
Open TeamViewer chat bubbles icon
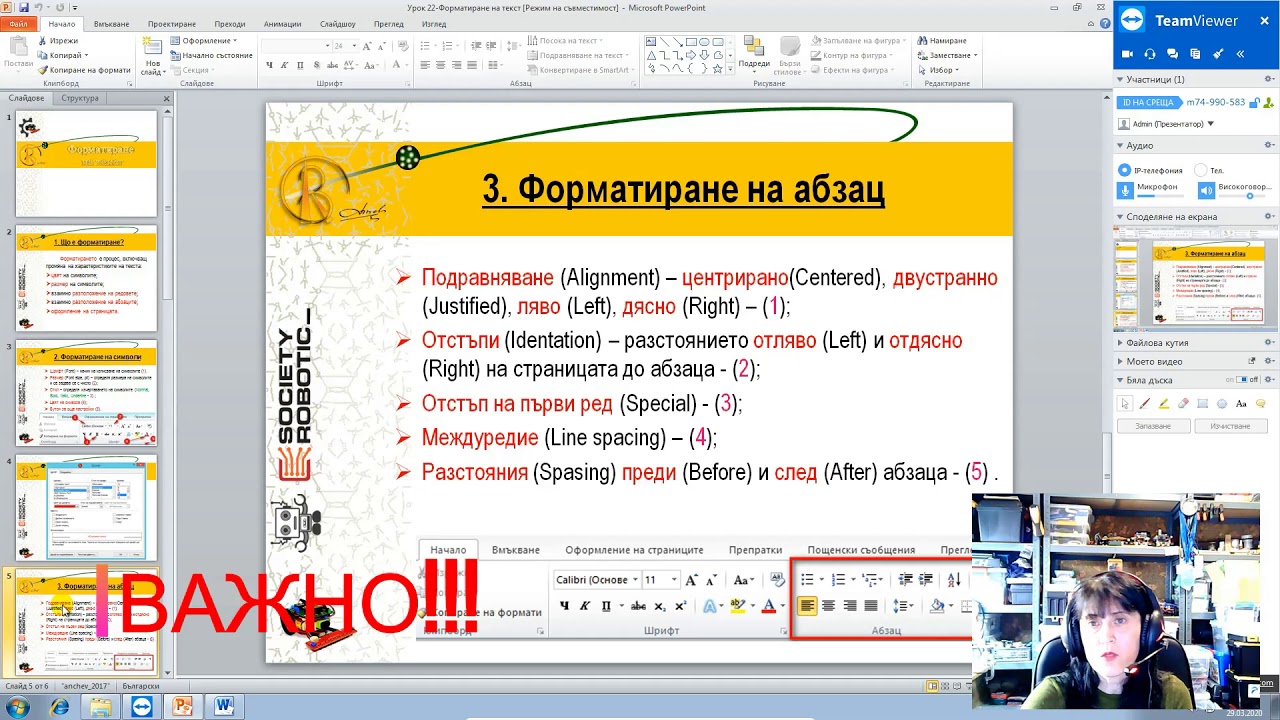click(x=1172, y=54)
